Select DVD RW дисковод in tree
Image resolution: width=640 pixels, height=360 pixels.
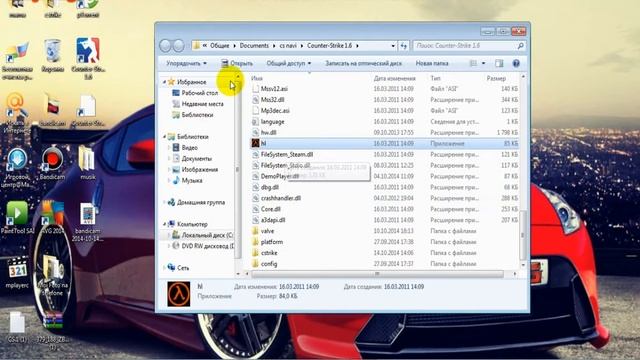[203, 246]
